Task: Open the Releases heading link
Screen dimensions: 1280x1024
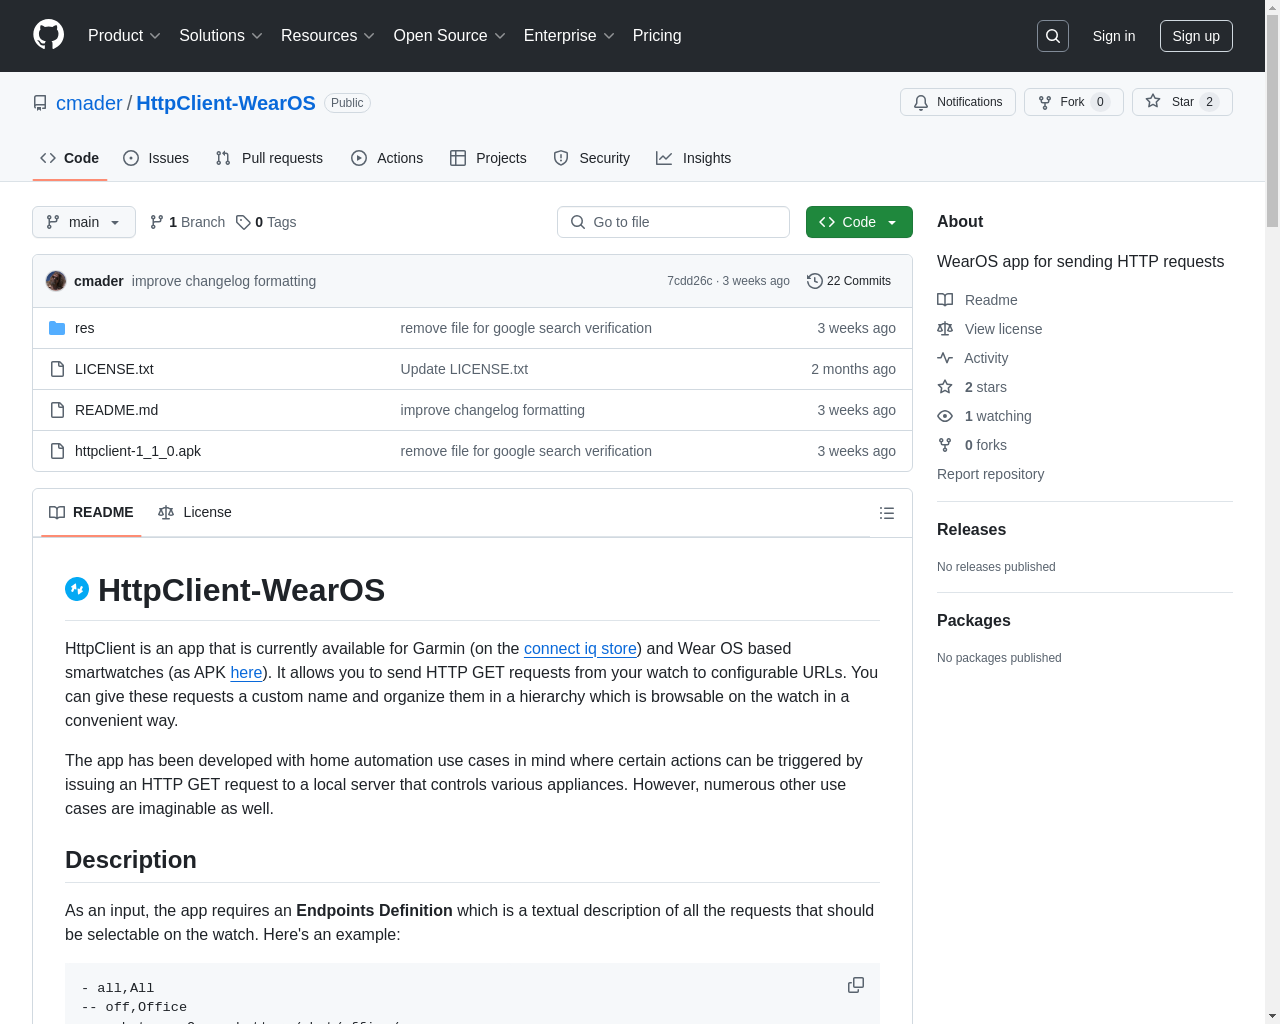Action: [x=971, y=530]
